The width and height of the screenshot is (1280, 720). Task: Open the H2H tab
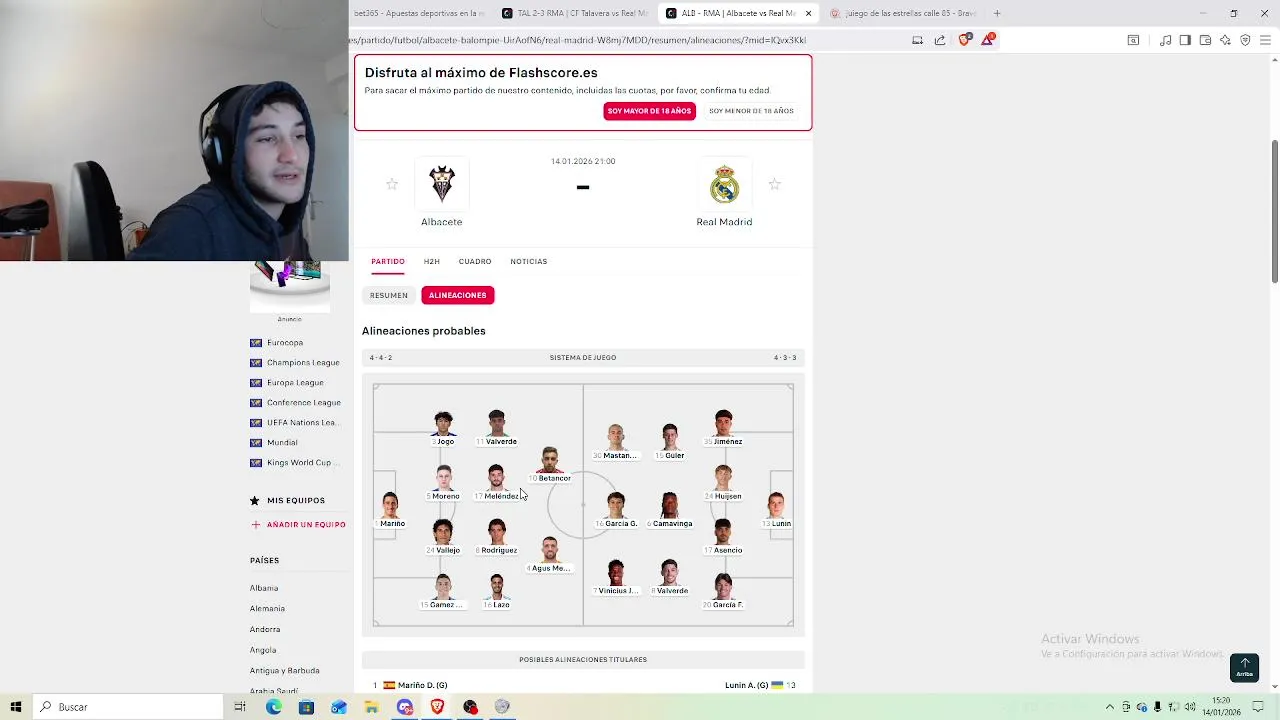(431, 261)
